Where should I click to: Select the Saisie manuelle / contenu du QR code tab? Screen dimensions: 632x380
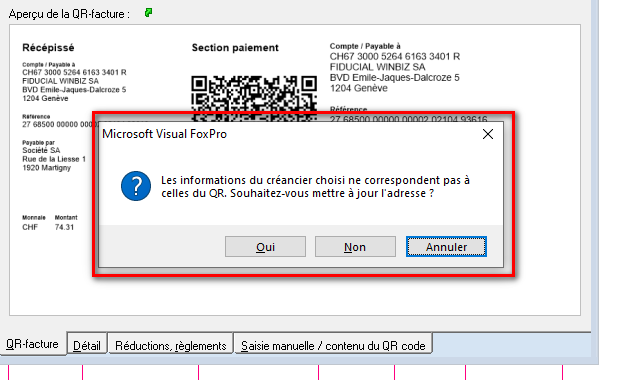coord(333,345)
